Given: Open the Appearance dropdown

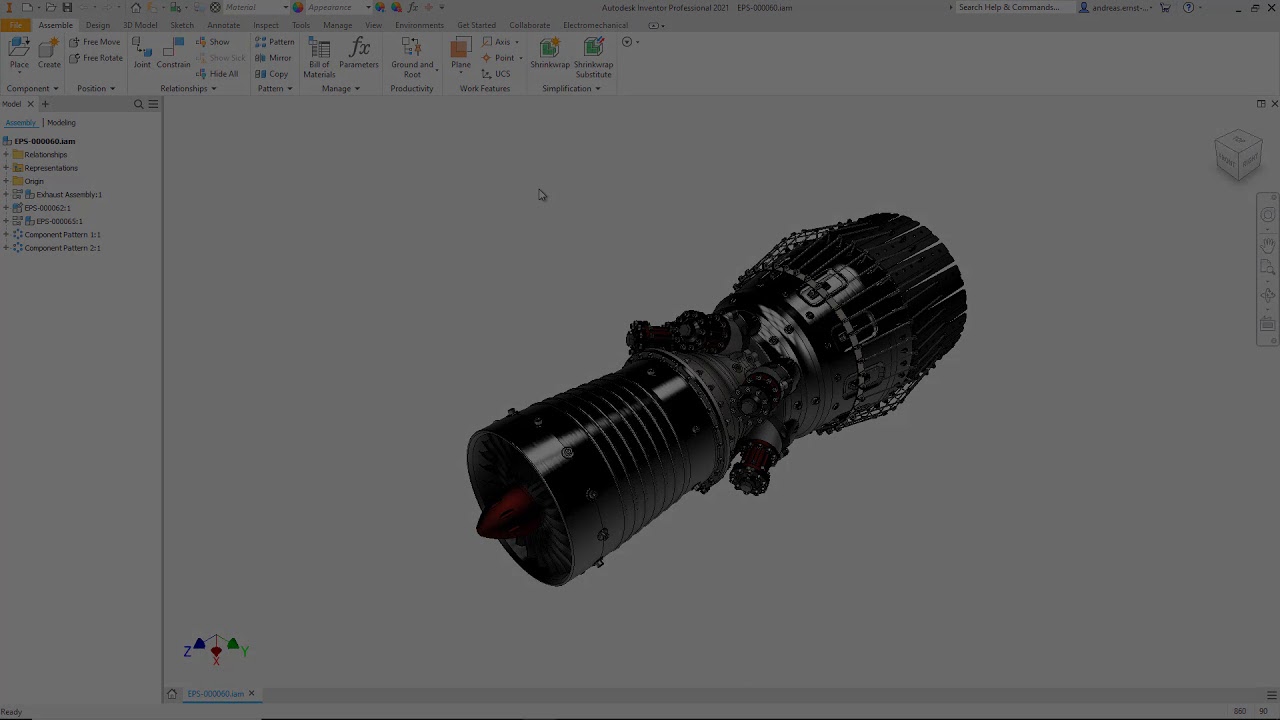Looking at the screenshot, I should click(368, 7).
